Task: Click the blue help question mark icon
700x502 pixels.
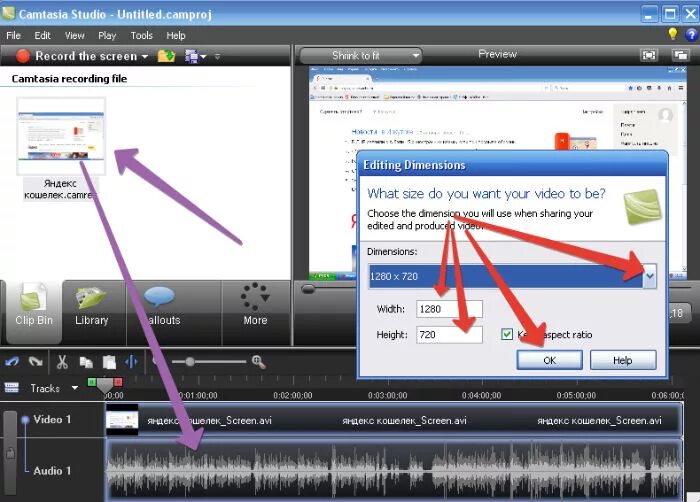Action: click(x=692, y=34)
